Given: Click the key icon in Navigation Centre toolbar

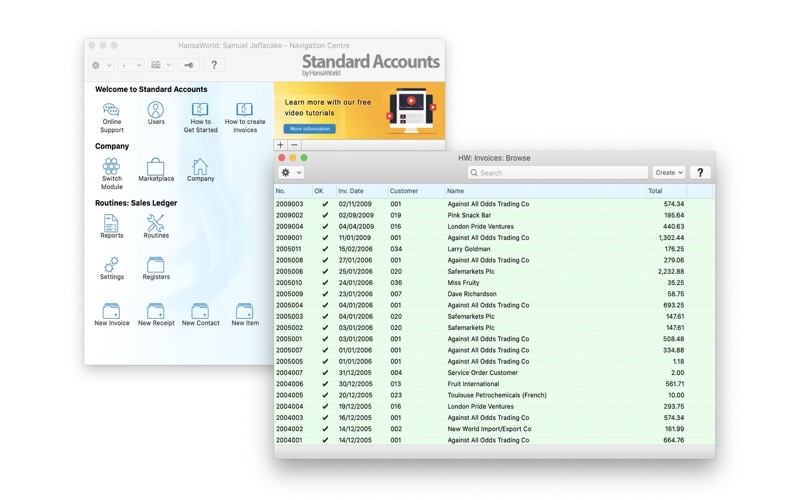Looking at the screenshot, I should (x=188, y=65).
